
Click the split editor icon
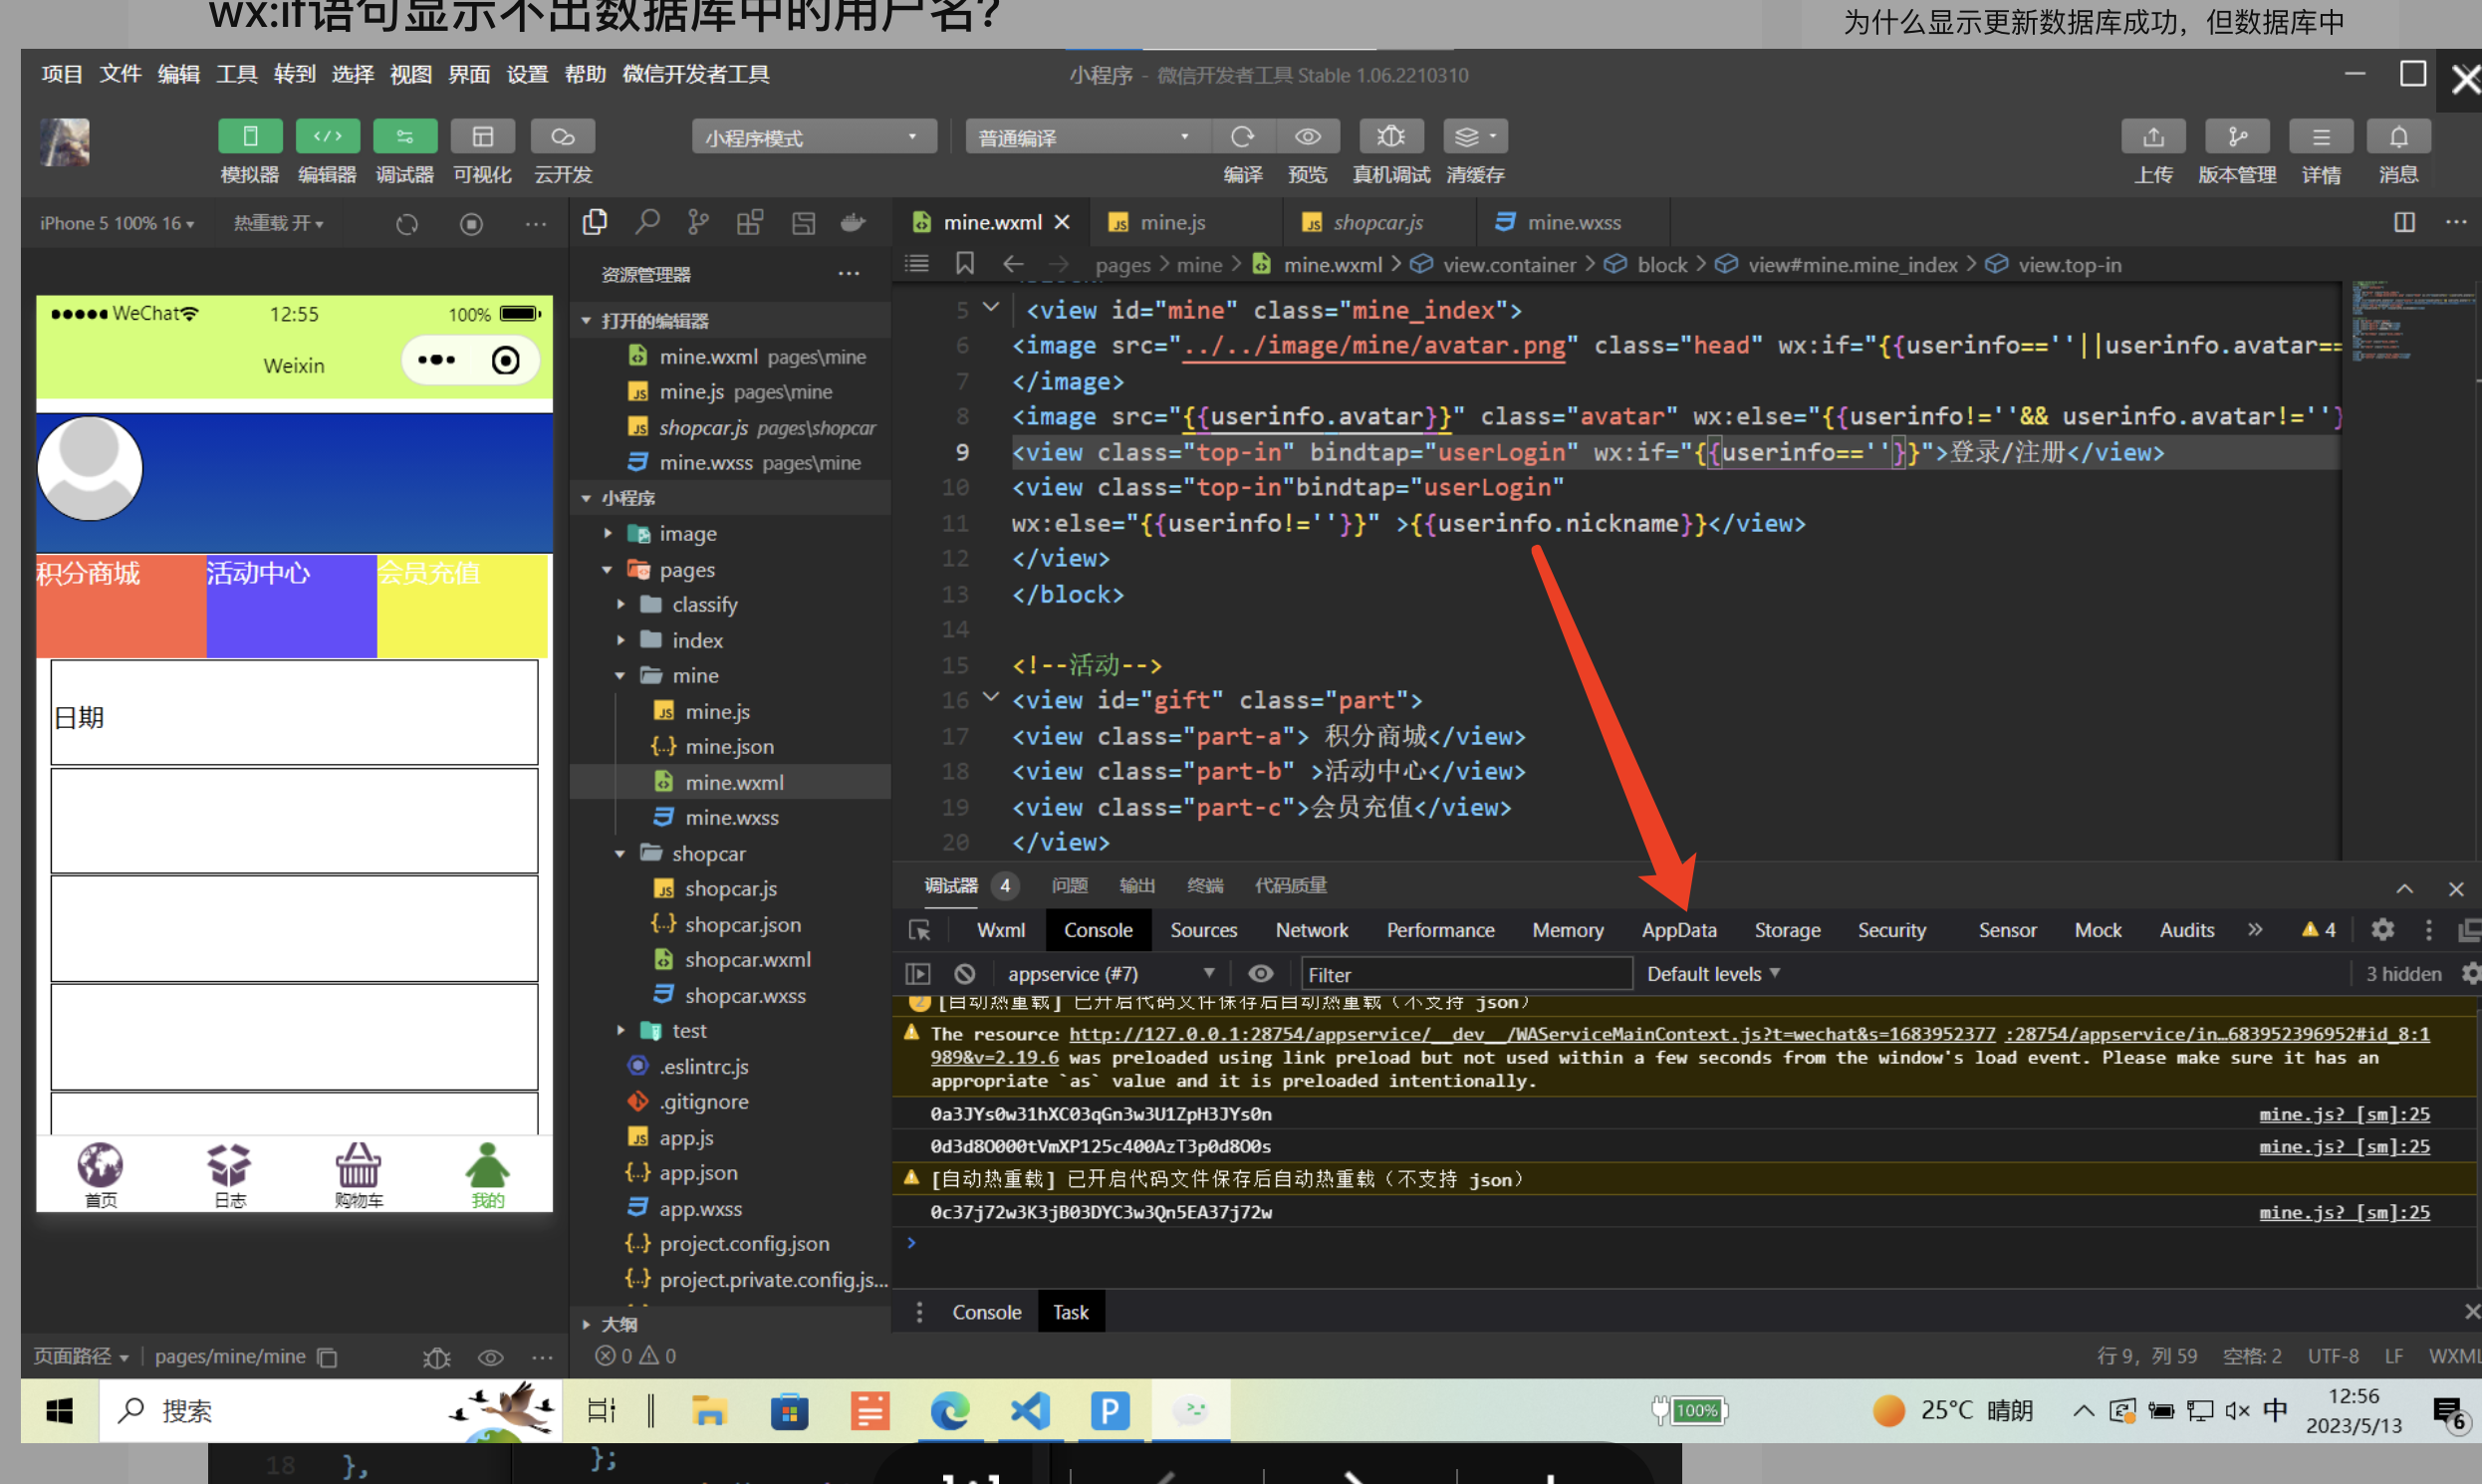(x=2404, y=222)
